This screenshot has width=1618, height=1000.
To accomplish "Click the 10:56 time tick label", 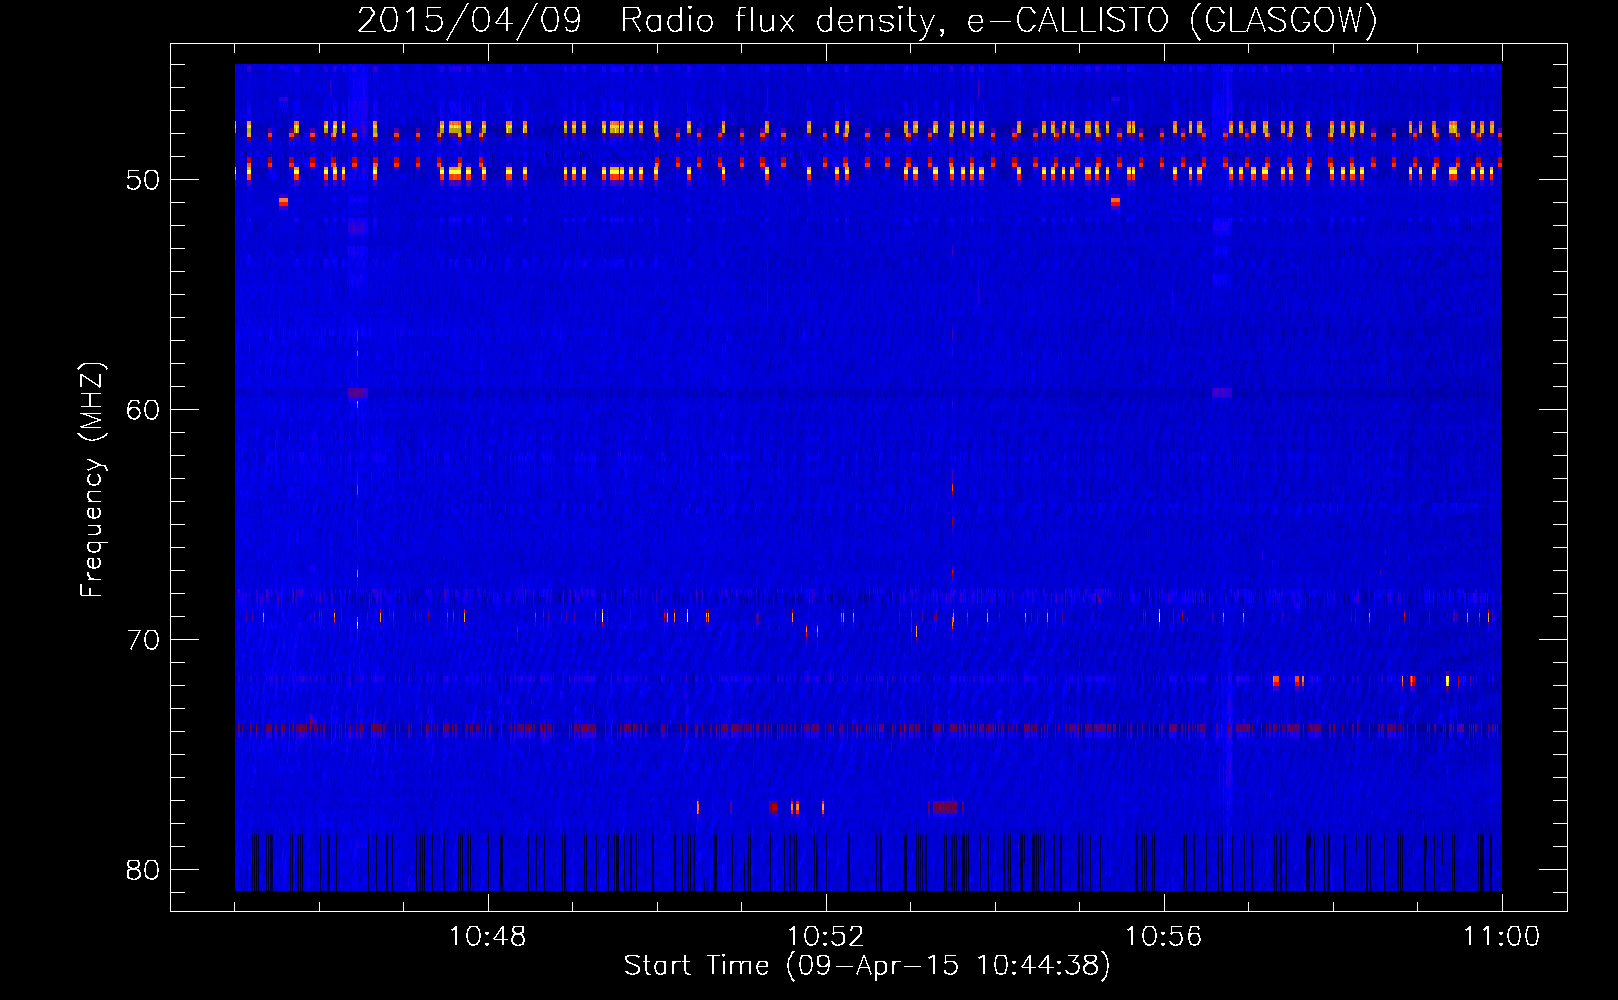I will [x=1163, y=937].
